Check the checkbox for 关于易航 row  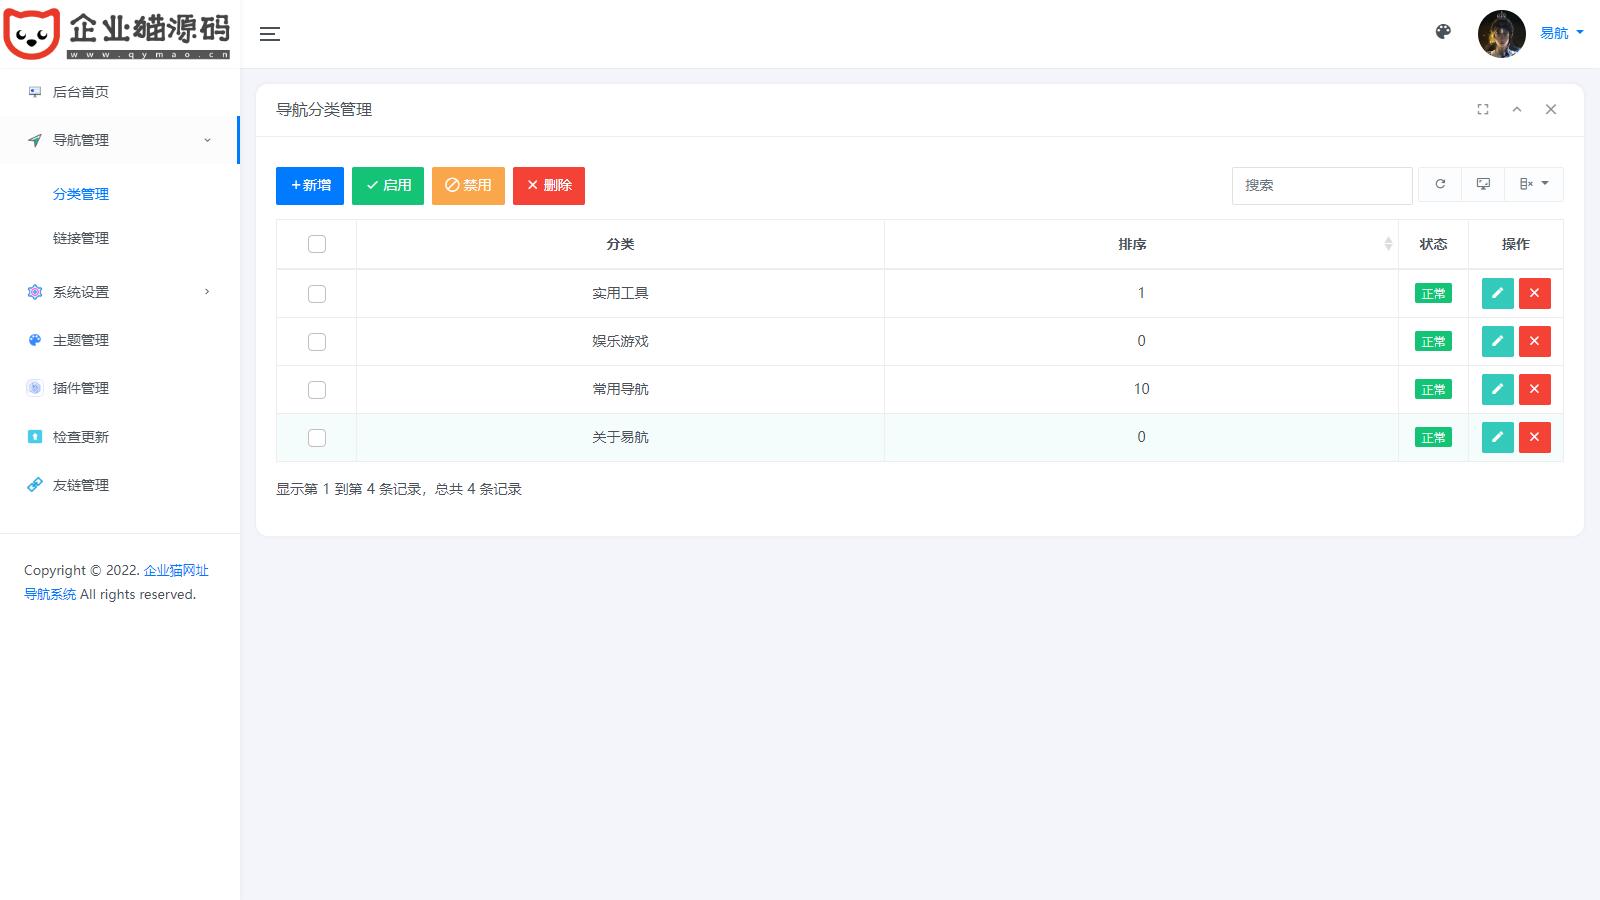coord(317,438)
